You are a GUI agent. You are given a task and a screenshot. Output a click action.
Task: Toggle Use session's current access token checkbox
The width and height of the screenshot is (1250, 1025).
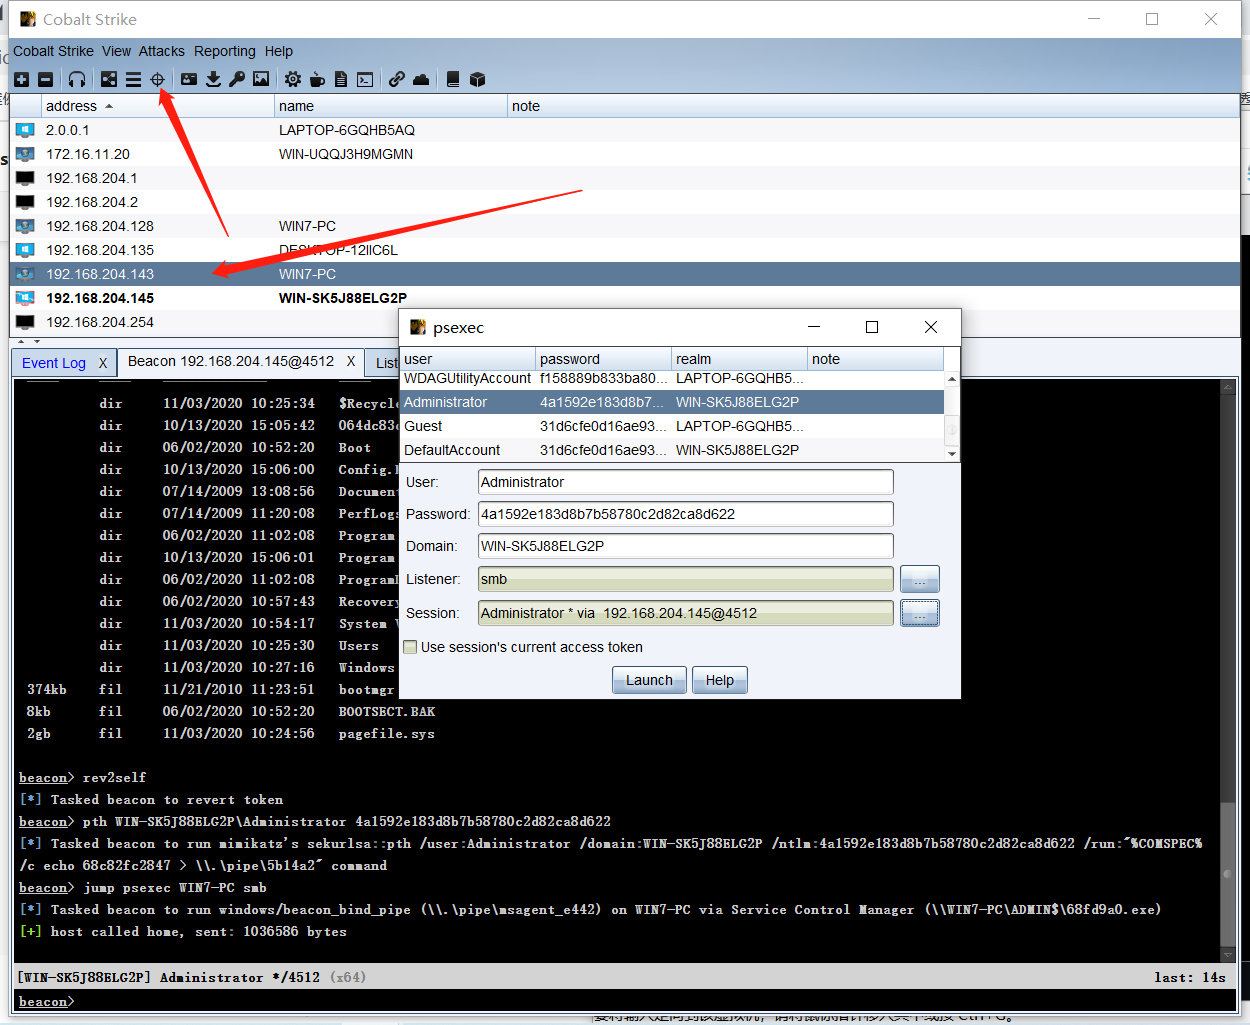pos(410,647)
